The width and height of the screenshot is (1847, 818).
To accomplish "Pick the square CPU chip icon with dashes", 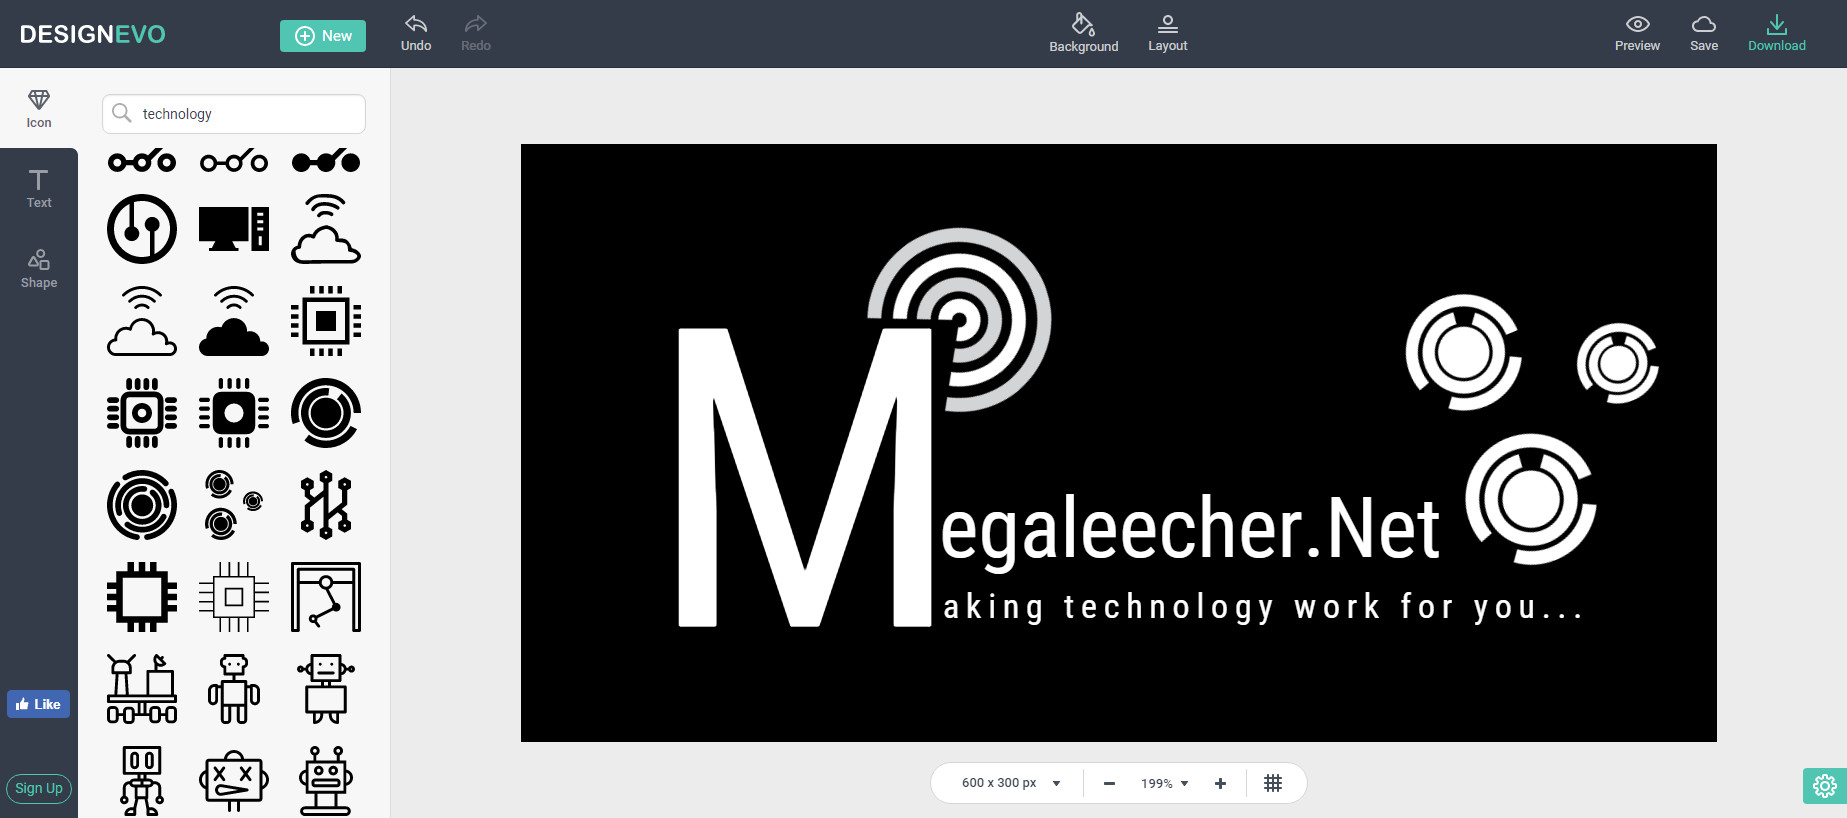I will (x=326, y=321).
